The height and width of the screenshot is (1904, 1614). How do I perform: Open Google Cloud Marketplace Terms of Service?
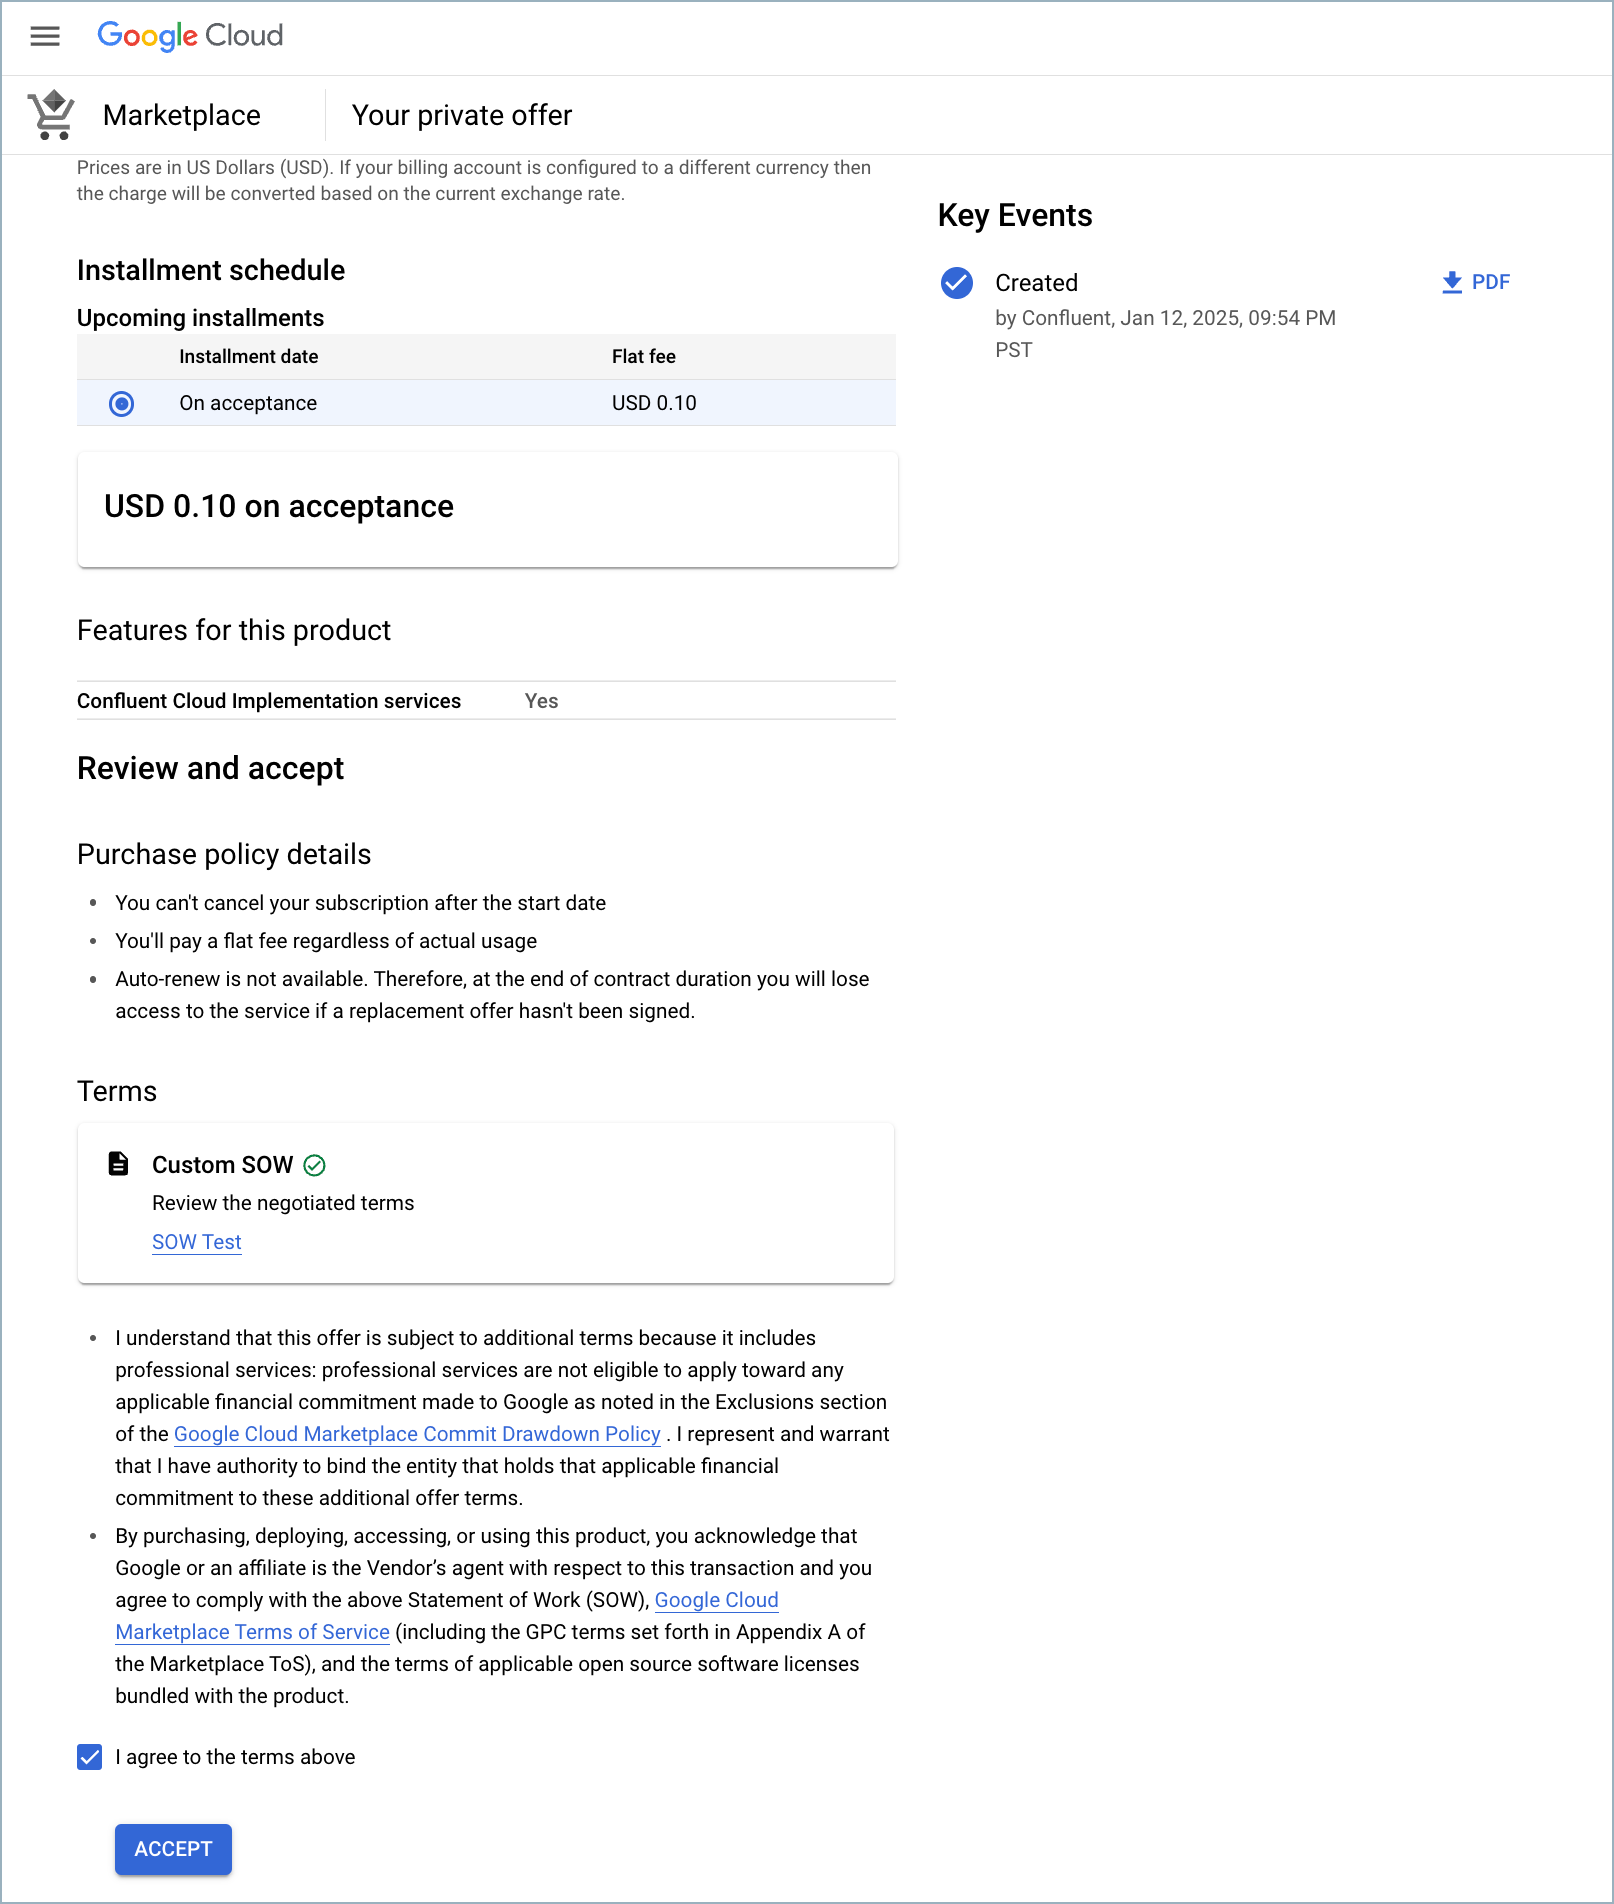(252, 1631)
